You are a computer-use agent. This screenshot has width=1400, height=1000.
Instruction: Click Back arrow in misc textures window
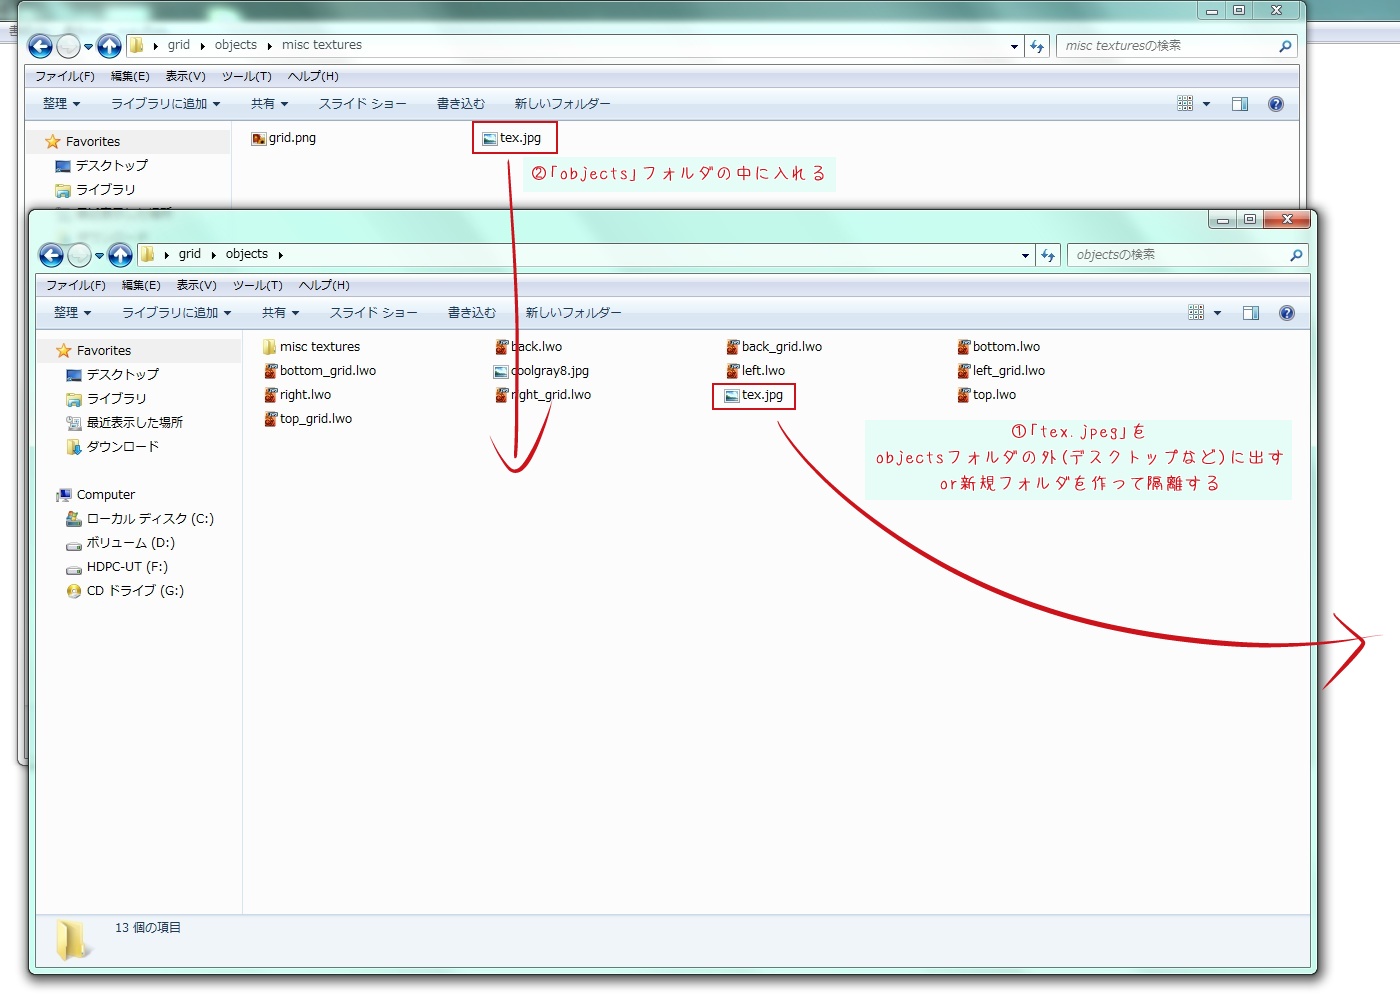pyautogui.click(x=40, y=46)
